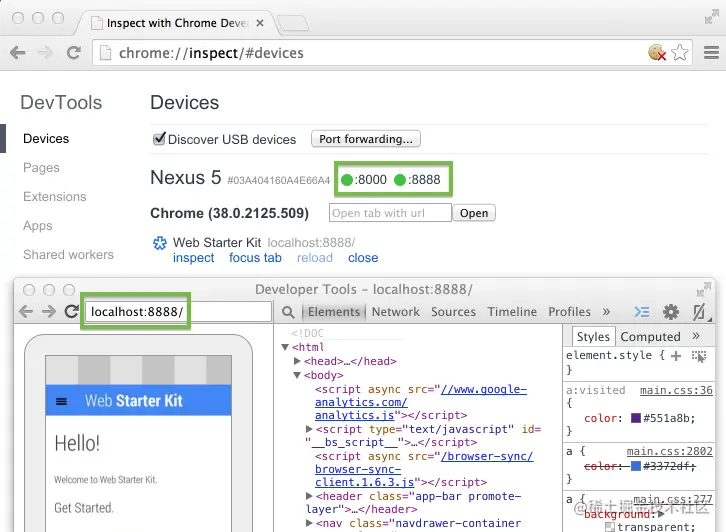Enter fullscreen for Developer Tools window
The width and height of the screenshot is (726, 532).
tap(703, 290)
